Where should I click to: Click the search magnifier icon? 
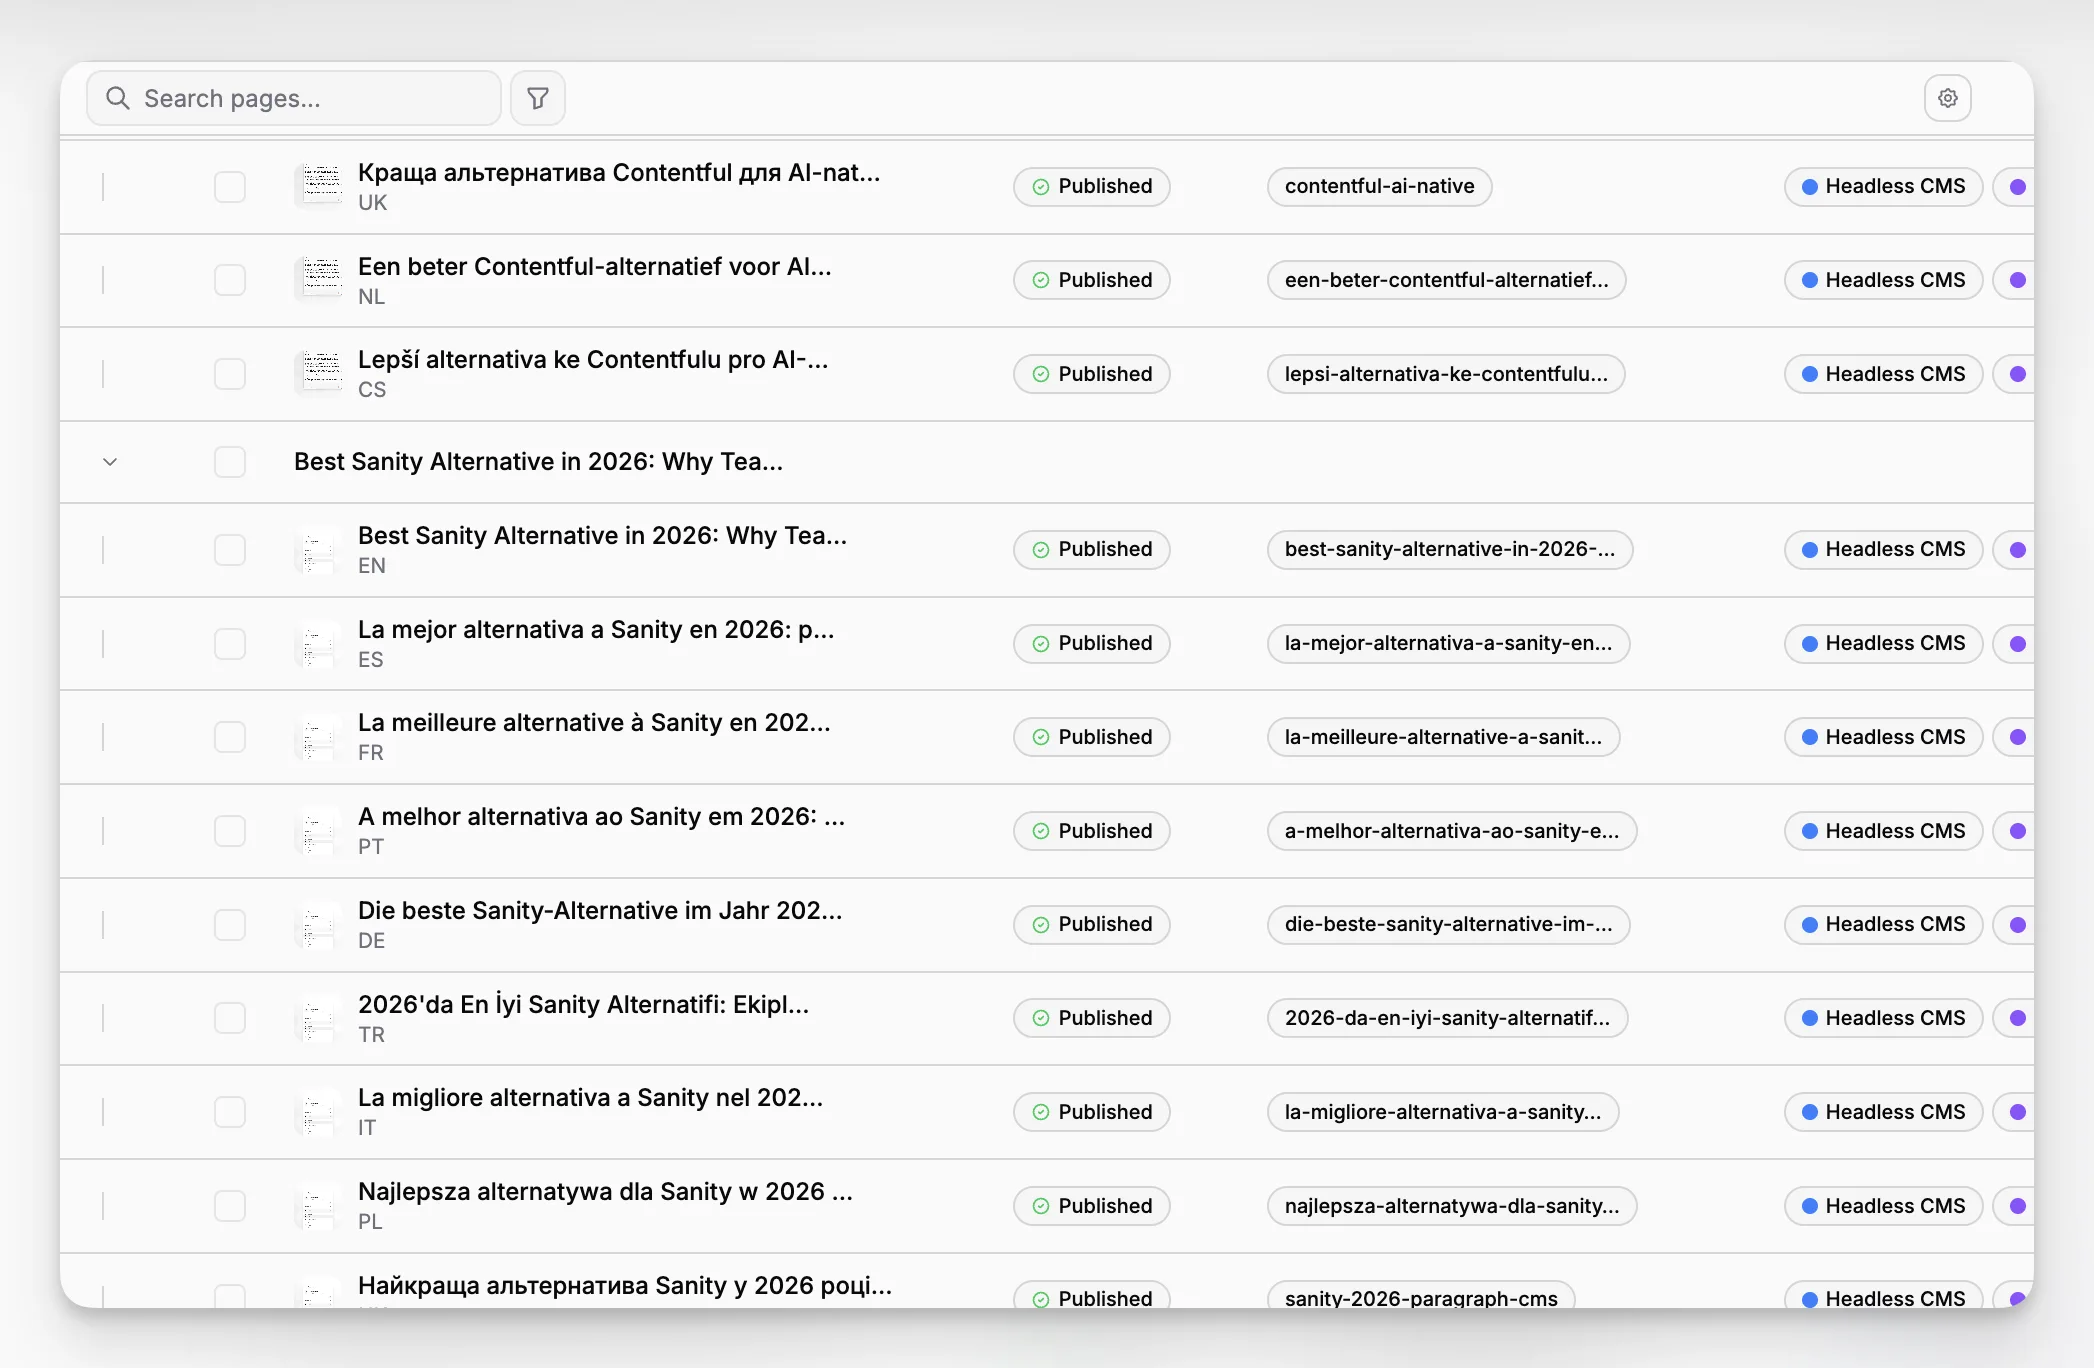coord(118,98)
